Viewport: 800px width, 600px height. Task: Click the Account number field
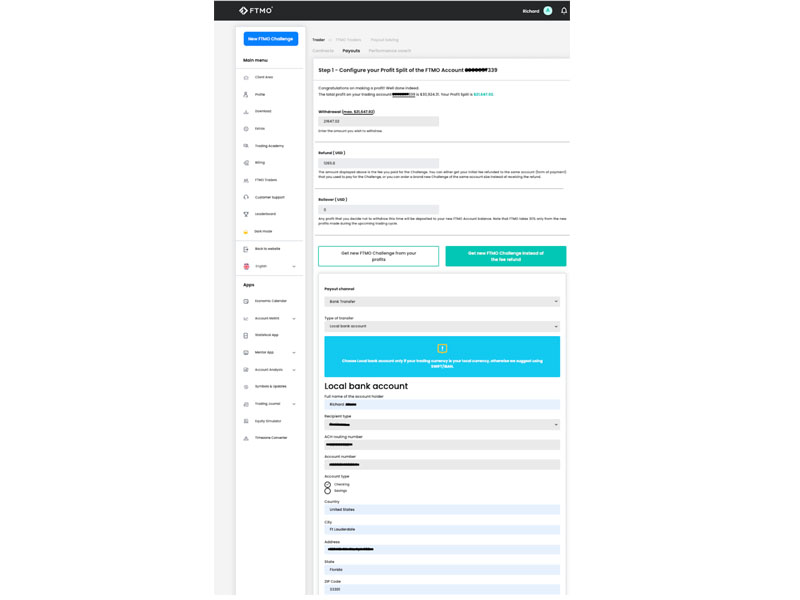(442, 465)
